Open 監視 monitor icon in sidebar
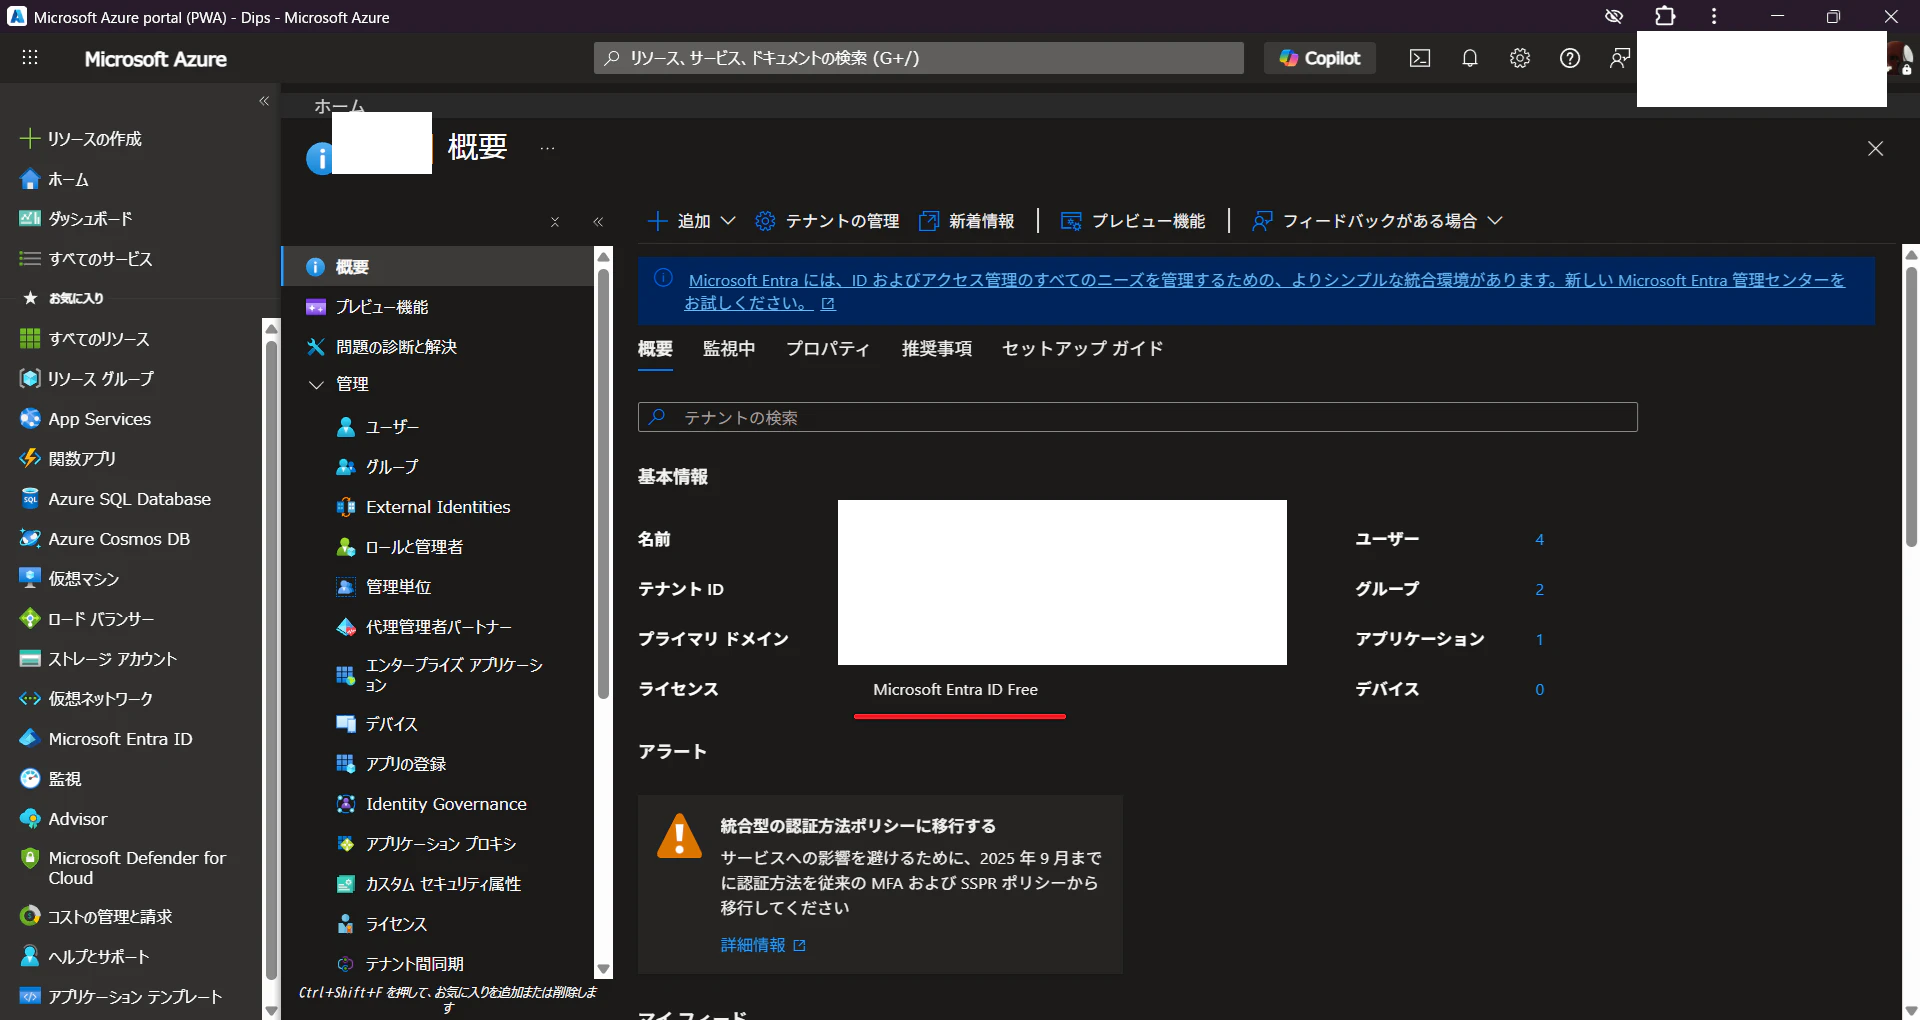 (30, 779)
